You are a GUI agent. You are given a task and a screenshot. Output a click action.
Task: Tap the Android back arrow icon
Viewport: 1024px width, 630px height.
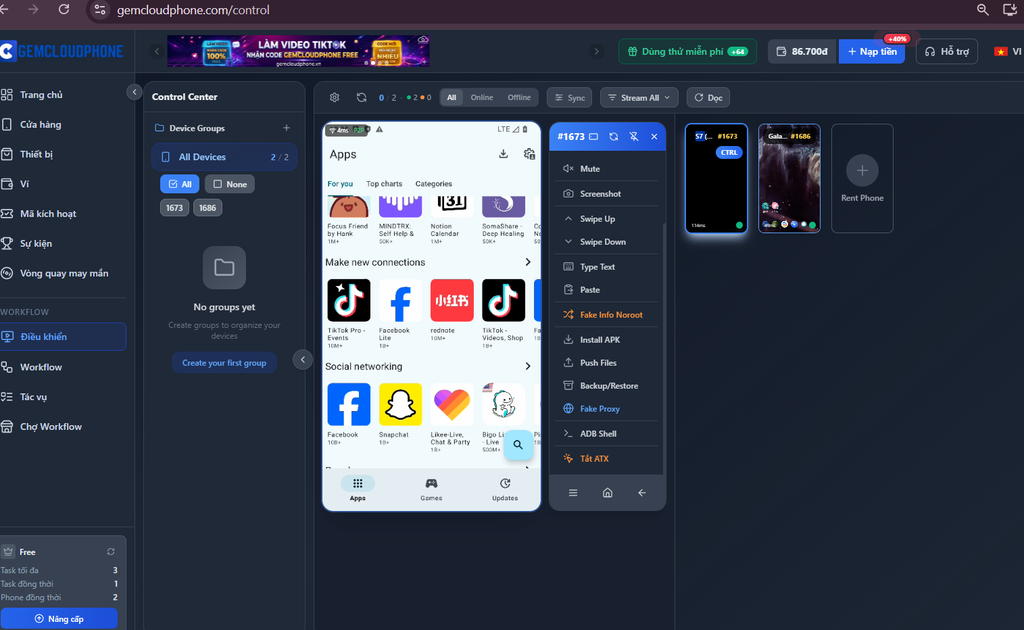(x=642, y=493)
